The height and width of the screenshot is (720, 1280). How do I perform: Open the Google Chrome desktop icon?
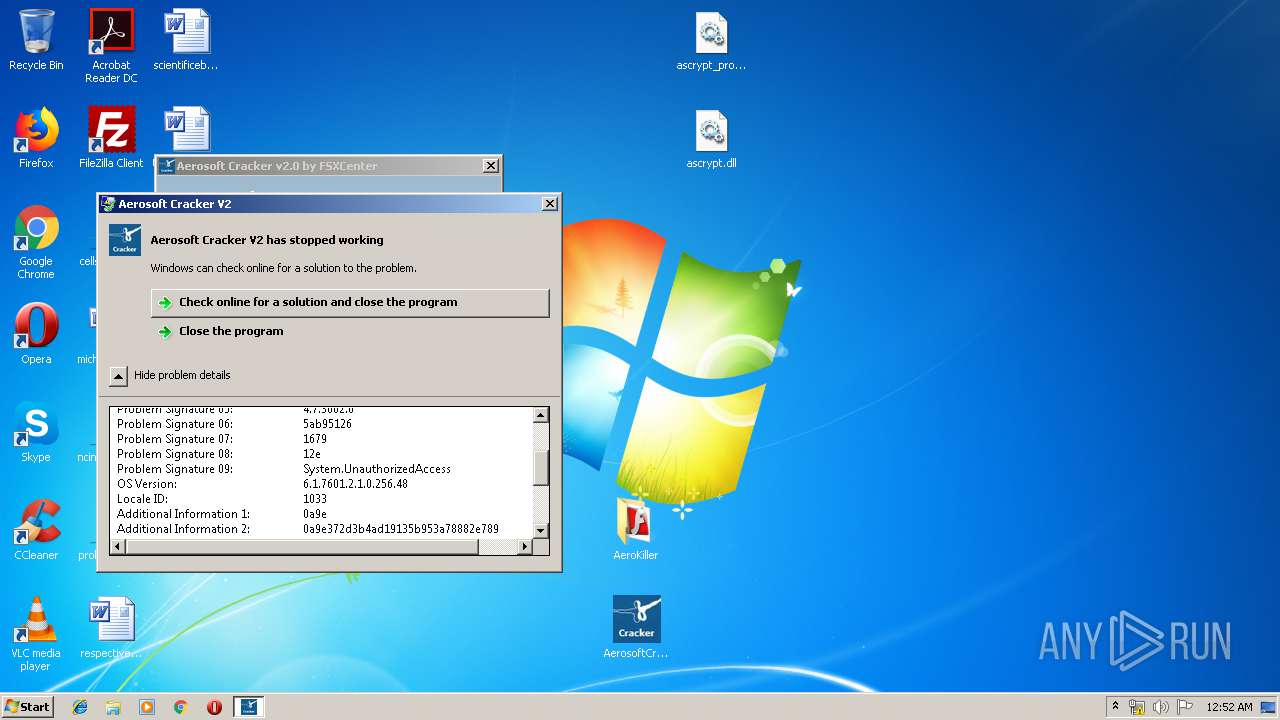point(36,242)
